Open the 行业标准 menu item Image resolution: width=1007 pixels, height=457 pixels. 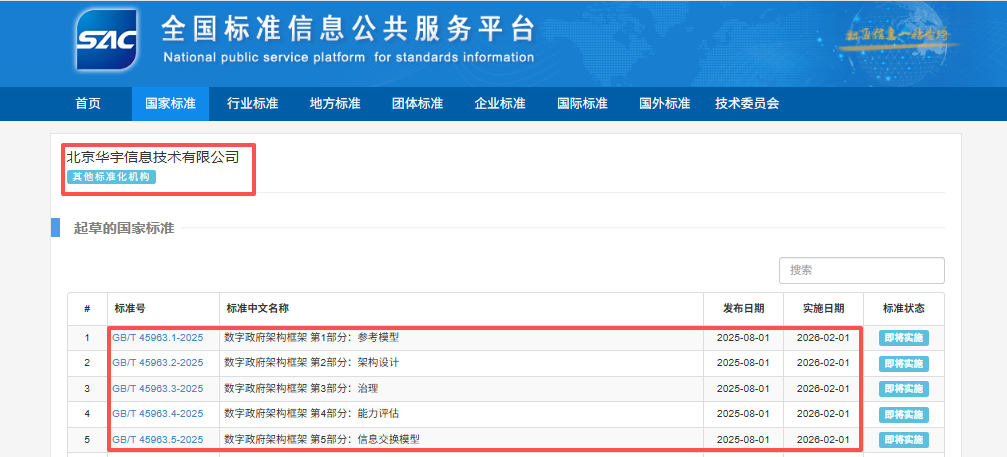click(x=252, y=104)
